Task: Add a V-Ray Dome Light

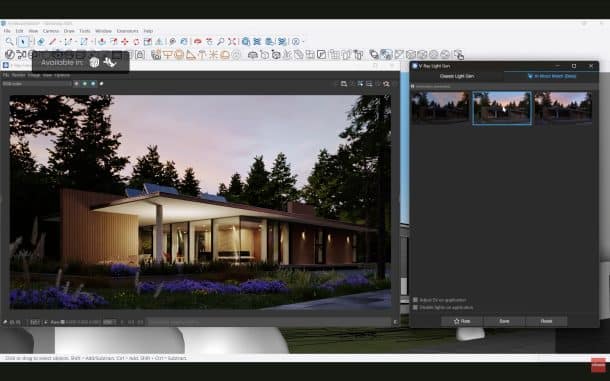Action: [225, 55]
